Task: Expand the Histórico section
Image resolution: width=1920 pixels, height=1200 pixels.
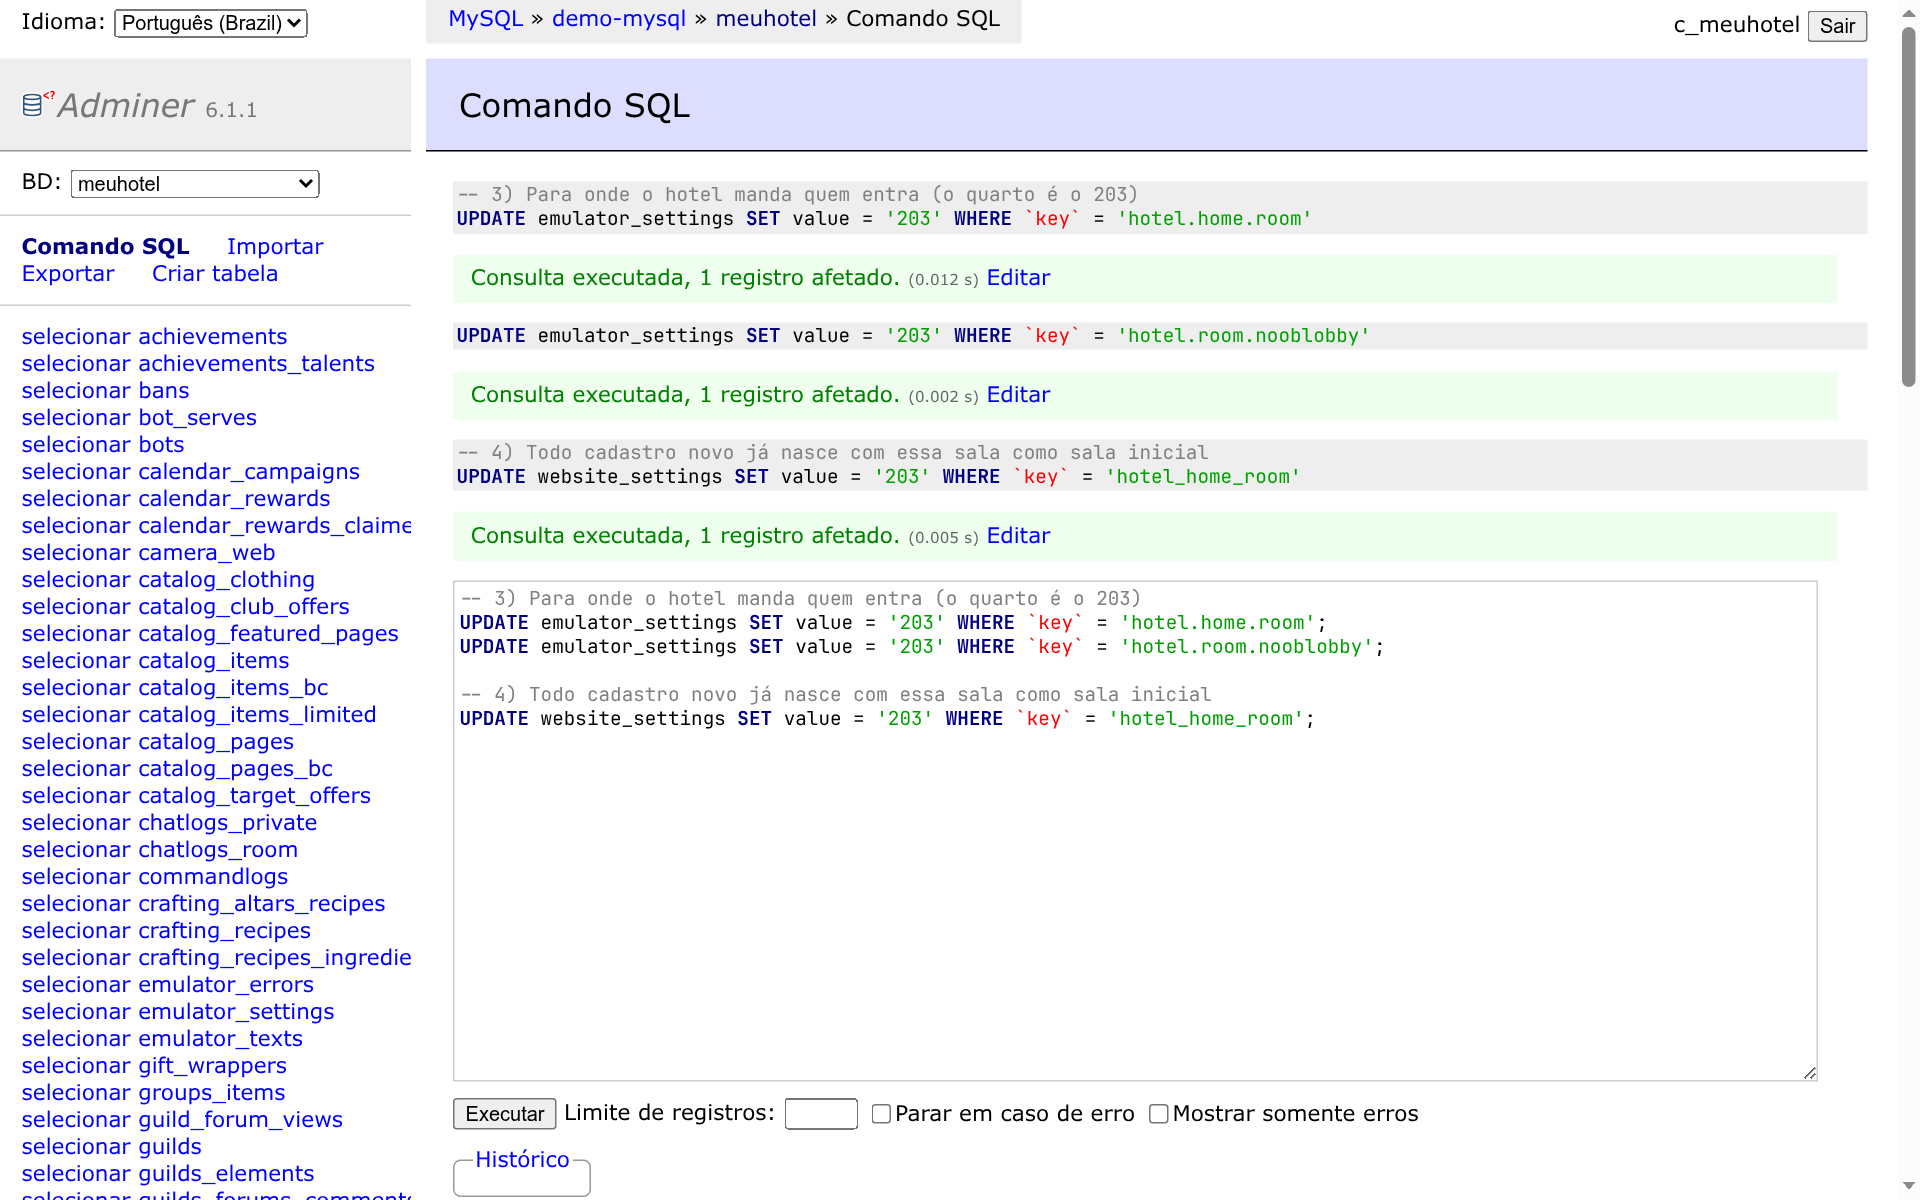Action: pos(522,1160)
